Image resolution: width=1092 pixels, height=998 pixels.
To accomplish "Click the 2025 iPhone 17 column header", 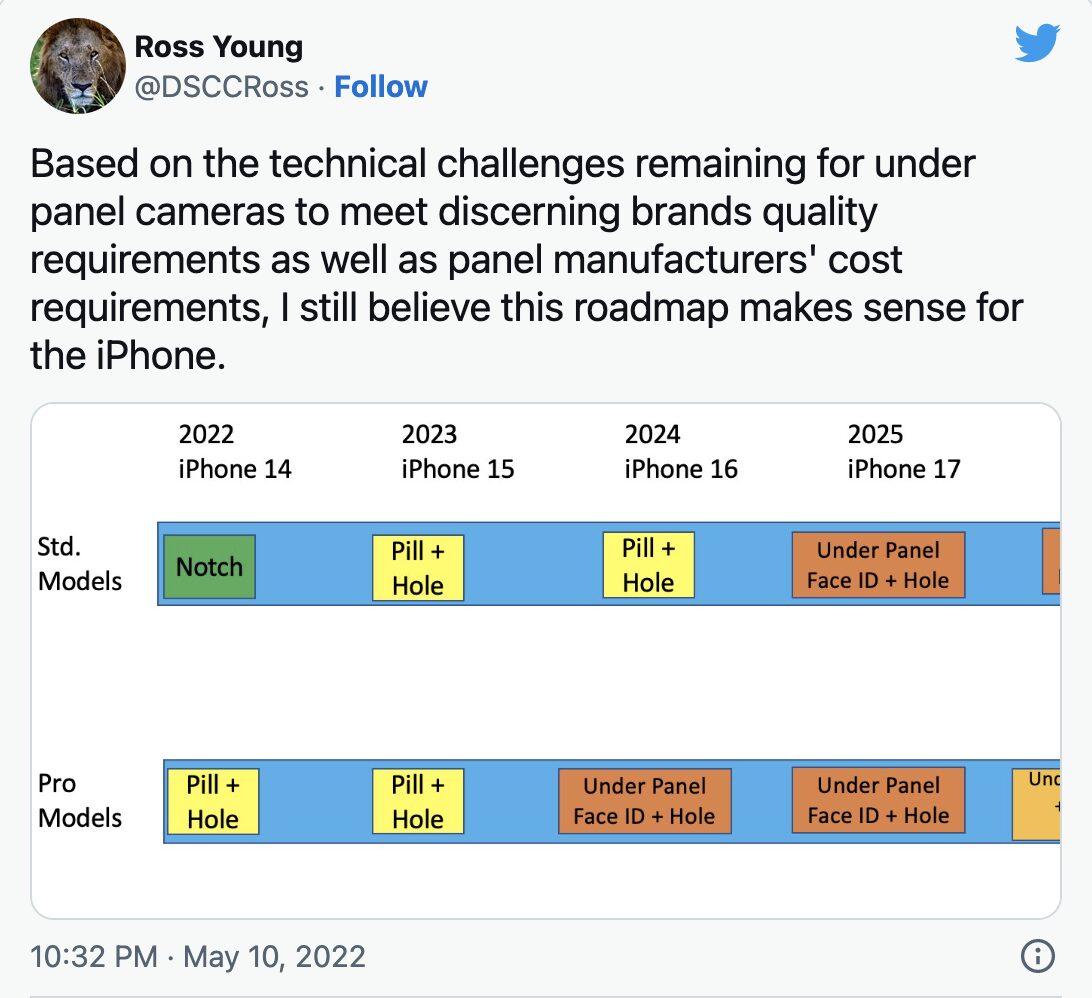I will pyautogui.click(x=904, y=451).
